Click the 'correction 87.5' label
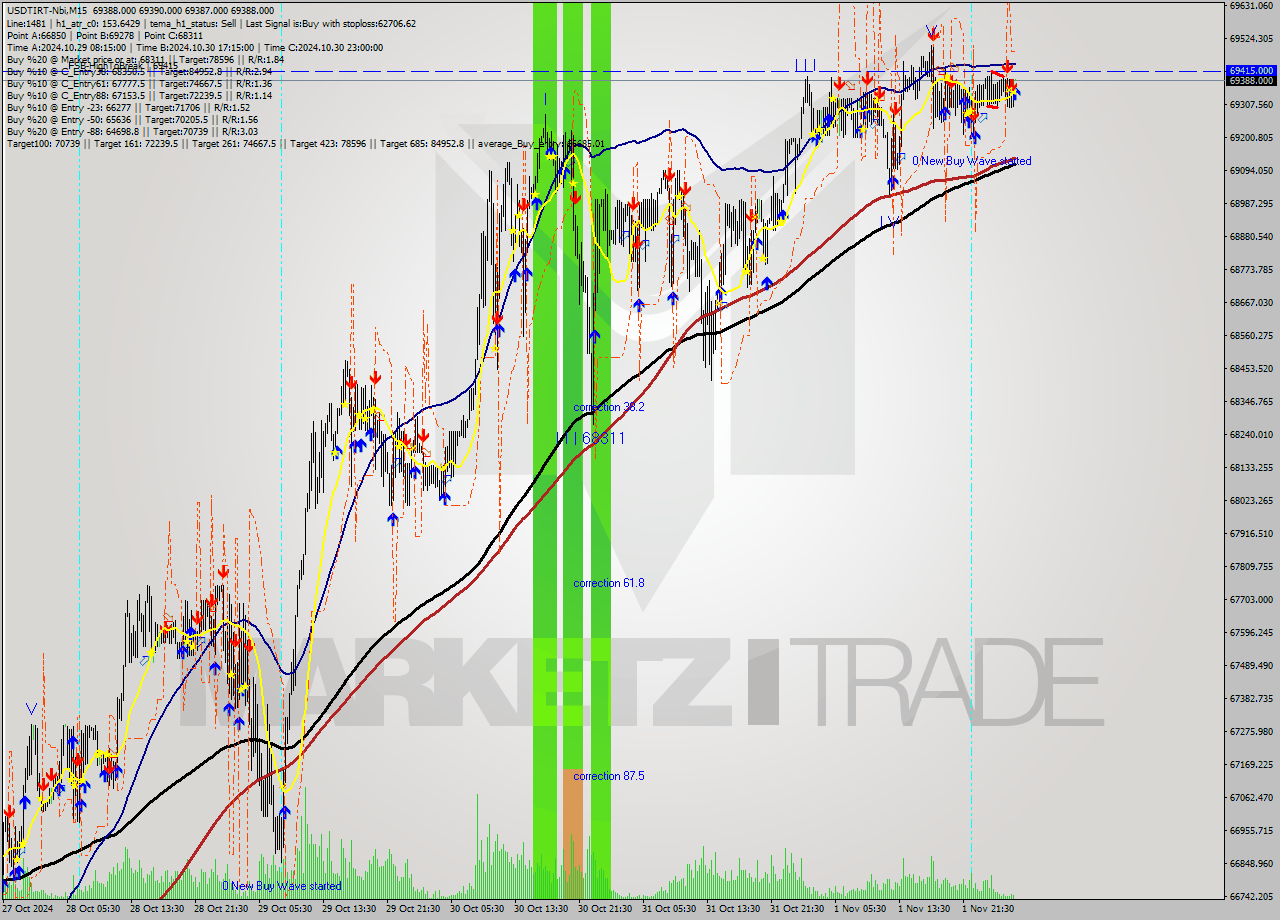1280x920 pixels. pos(608,776)
